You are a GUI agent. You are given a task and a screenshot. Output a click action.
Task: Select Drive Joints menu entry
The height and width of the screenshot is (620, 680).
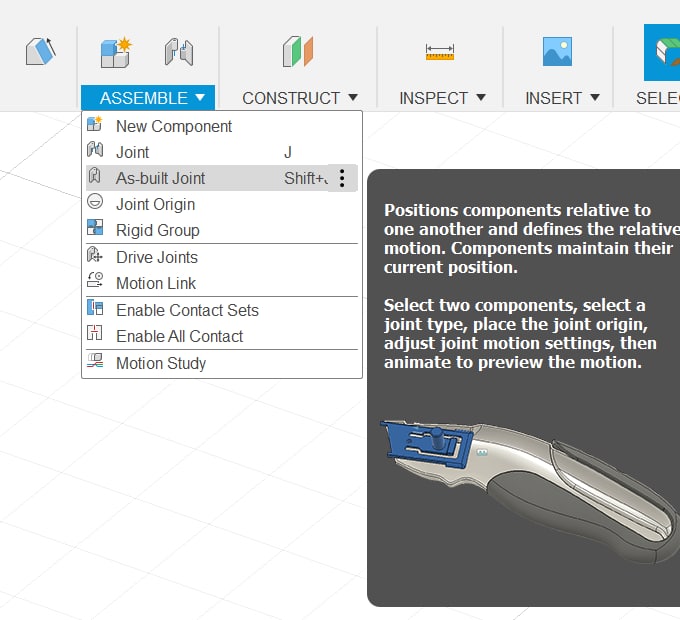pos(222,257)
